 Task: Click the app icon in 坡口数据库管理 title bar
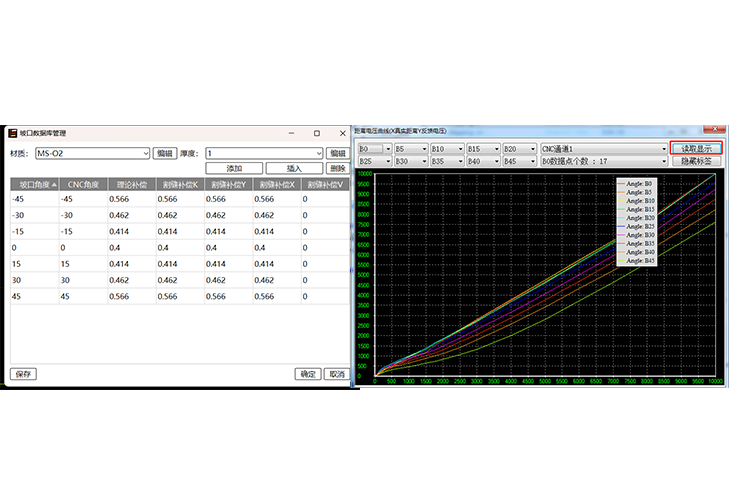13,132
